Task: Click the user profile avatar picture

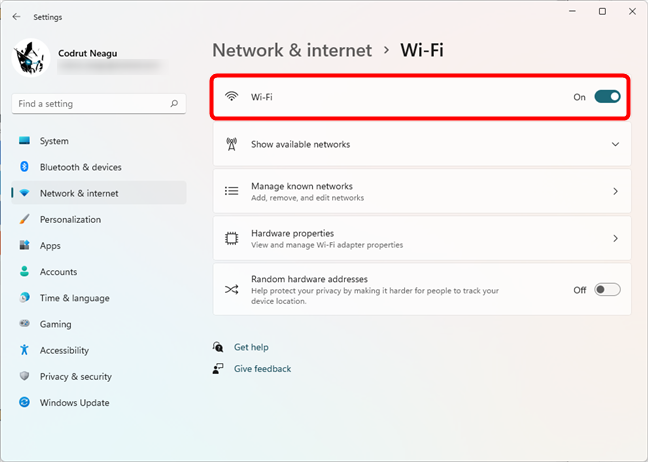Action: point(31,58)
